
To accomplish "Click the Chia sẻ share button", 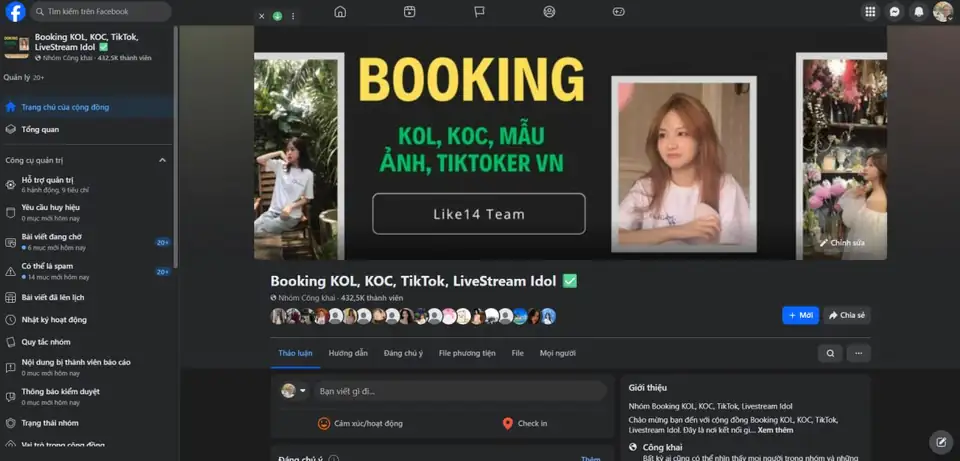I will pyautogui.click(x=847, y=315).
